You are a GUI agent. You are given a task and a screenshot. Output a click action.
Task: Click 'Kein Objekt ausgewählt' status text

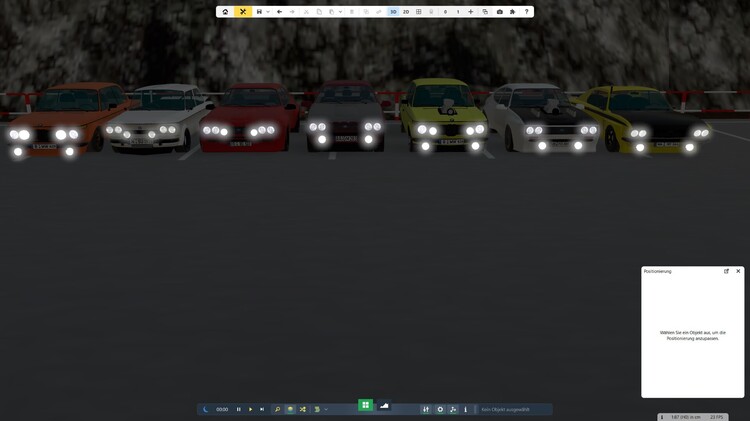tap(505, 410)
